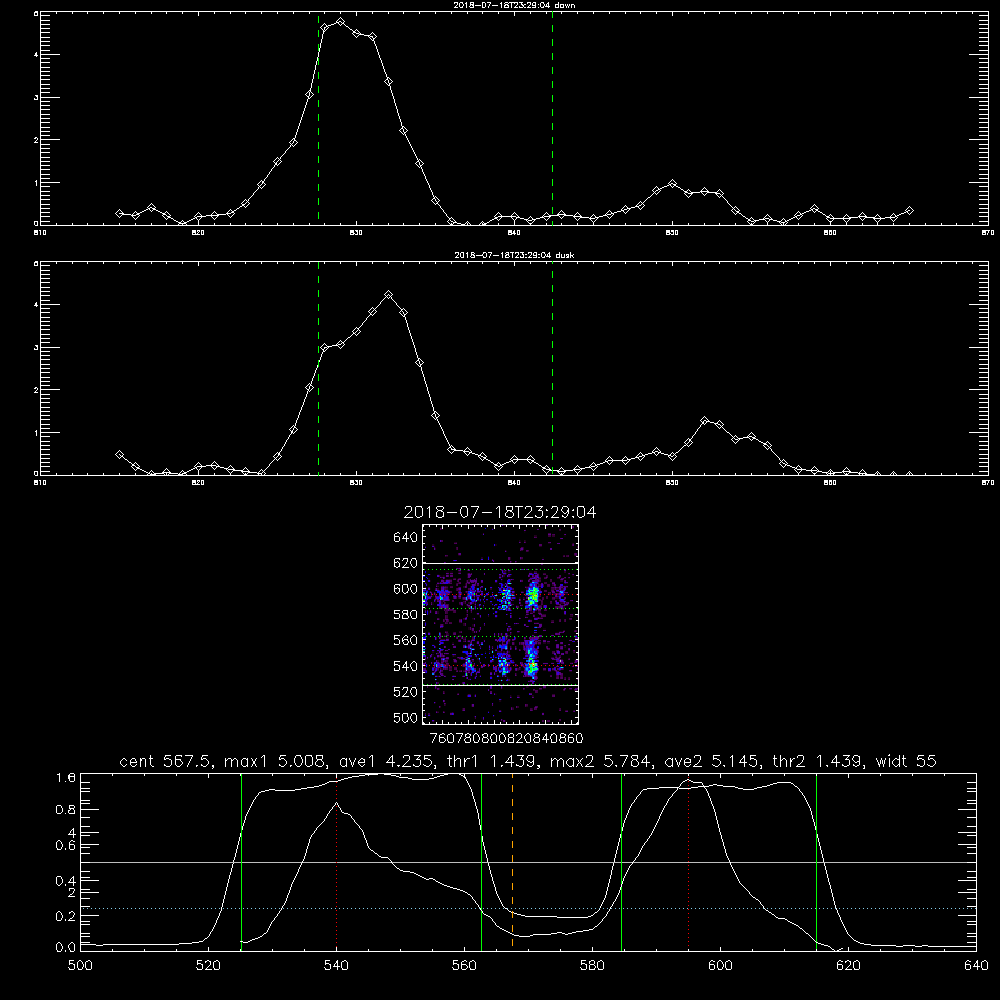
Task: Select the 'cent 567.5' value in stats line
Action: click(165, 761)
